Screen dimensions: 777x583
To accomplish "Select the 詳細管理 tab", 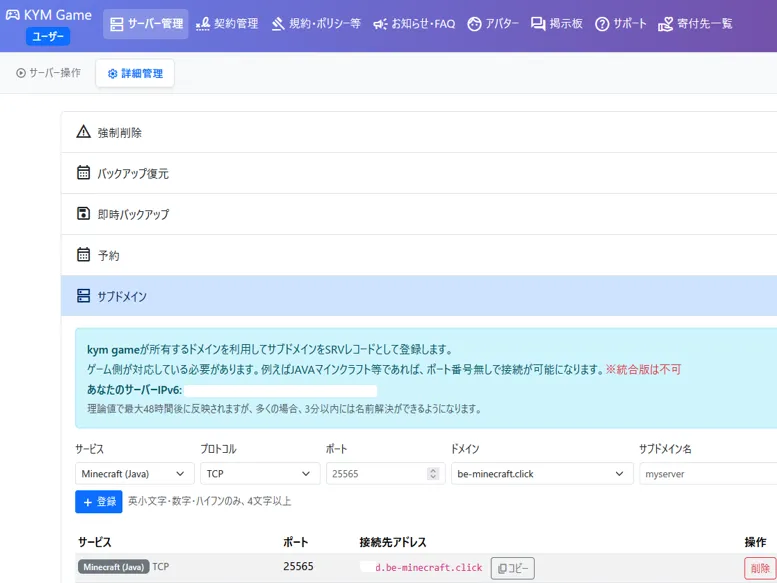I will 135,73.
